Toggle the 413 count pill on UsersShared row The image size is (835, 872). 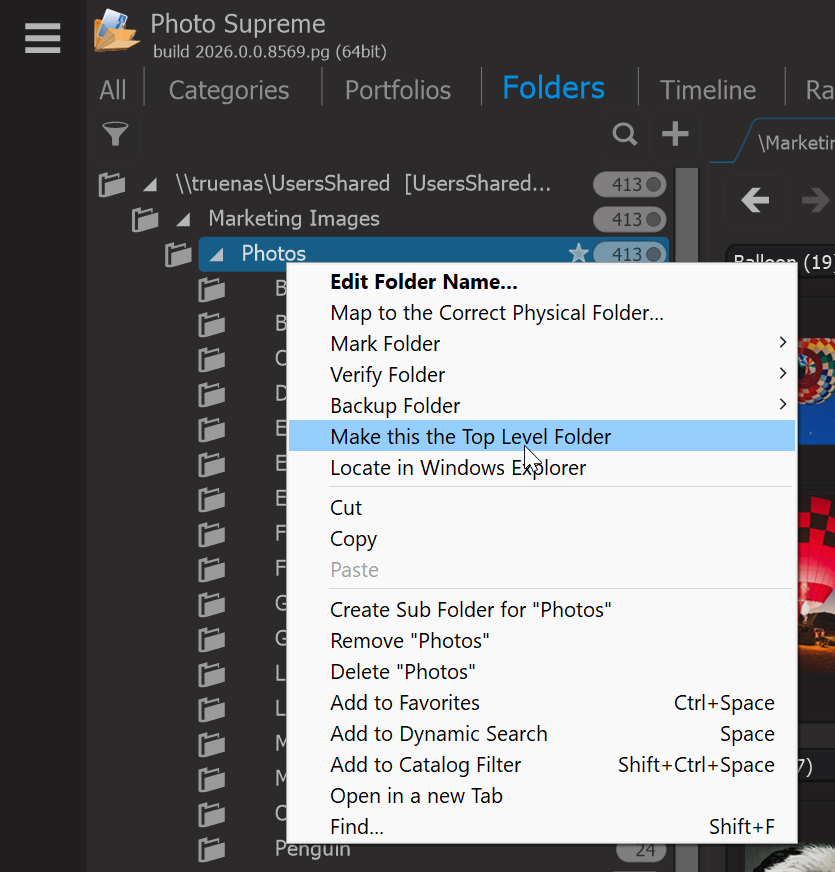click(x=630, y=185)
